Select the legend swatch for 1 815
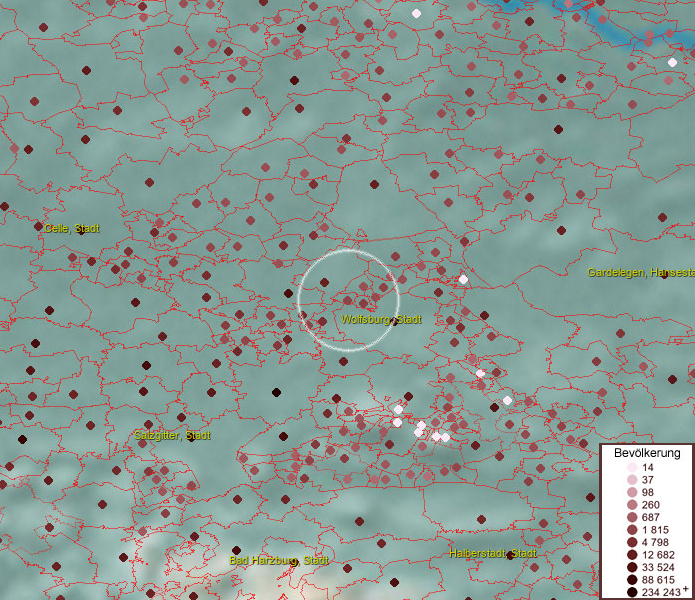This screenshot has width=695, height=600. point(632,530)
